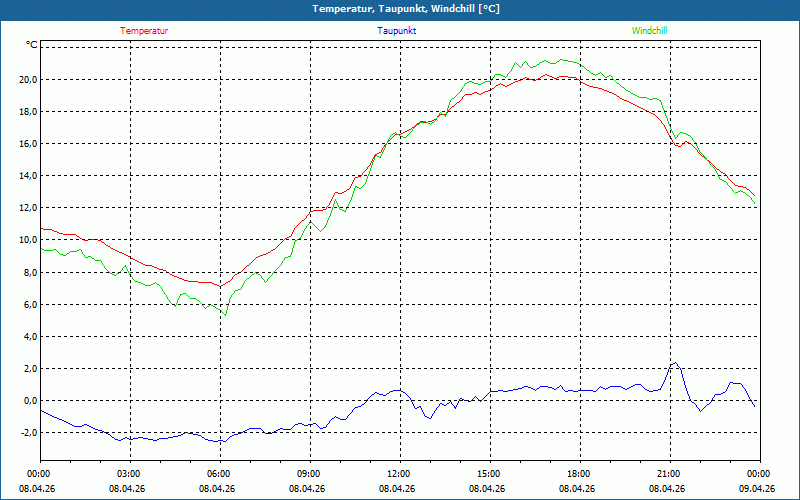Click the 08.04.26 date below 21:00

pyautogui.click(x=667, y=489)
